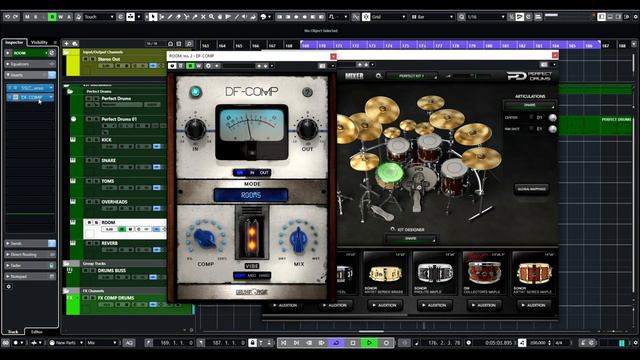Expand the Direct Routing inspector section

(x=30, y=254)
